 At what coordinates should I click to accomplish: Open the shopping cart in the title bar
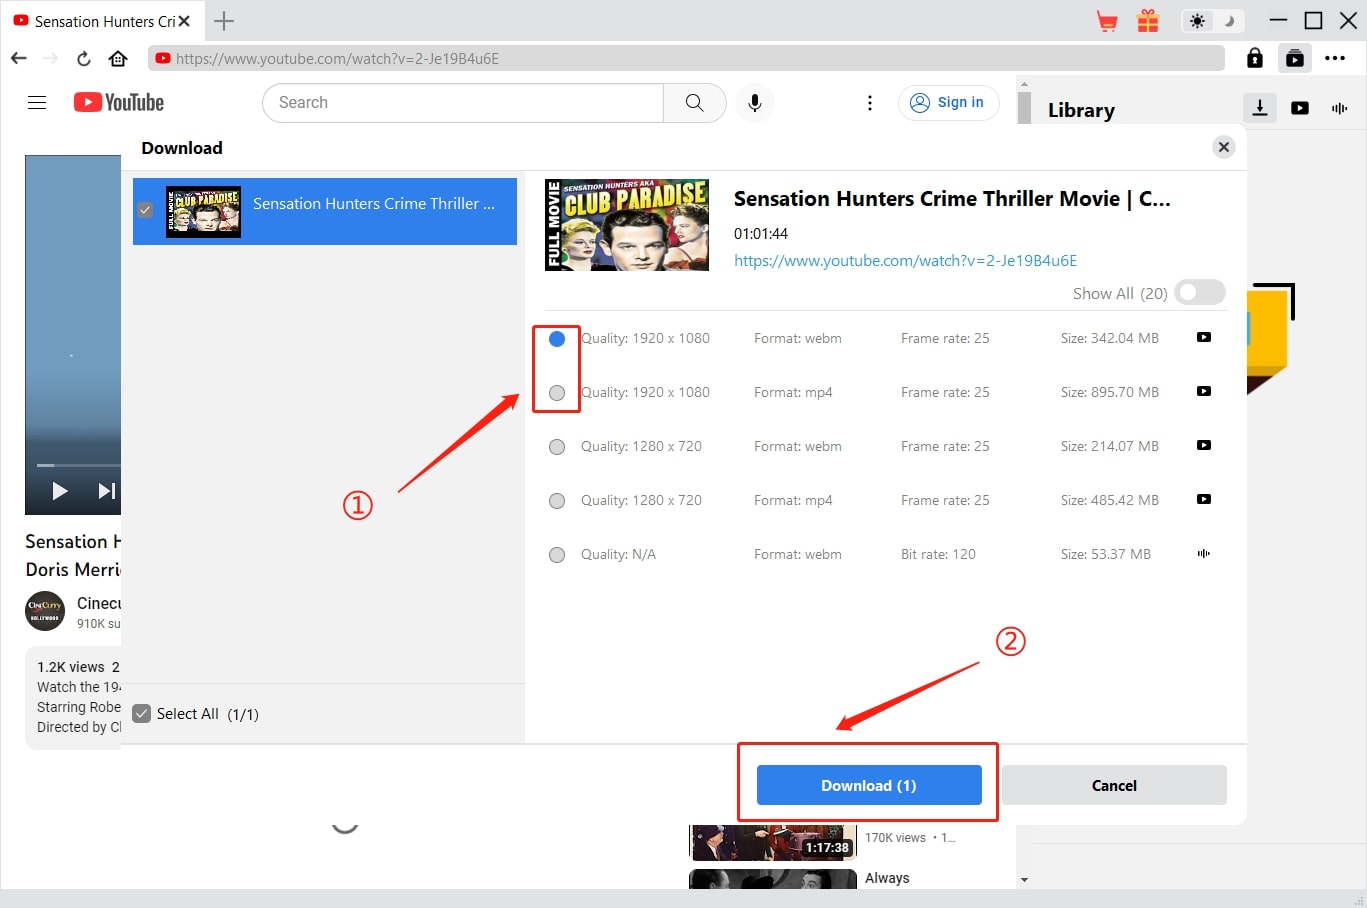(x=1106, y=20)
